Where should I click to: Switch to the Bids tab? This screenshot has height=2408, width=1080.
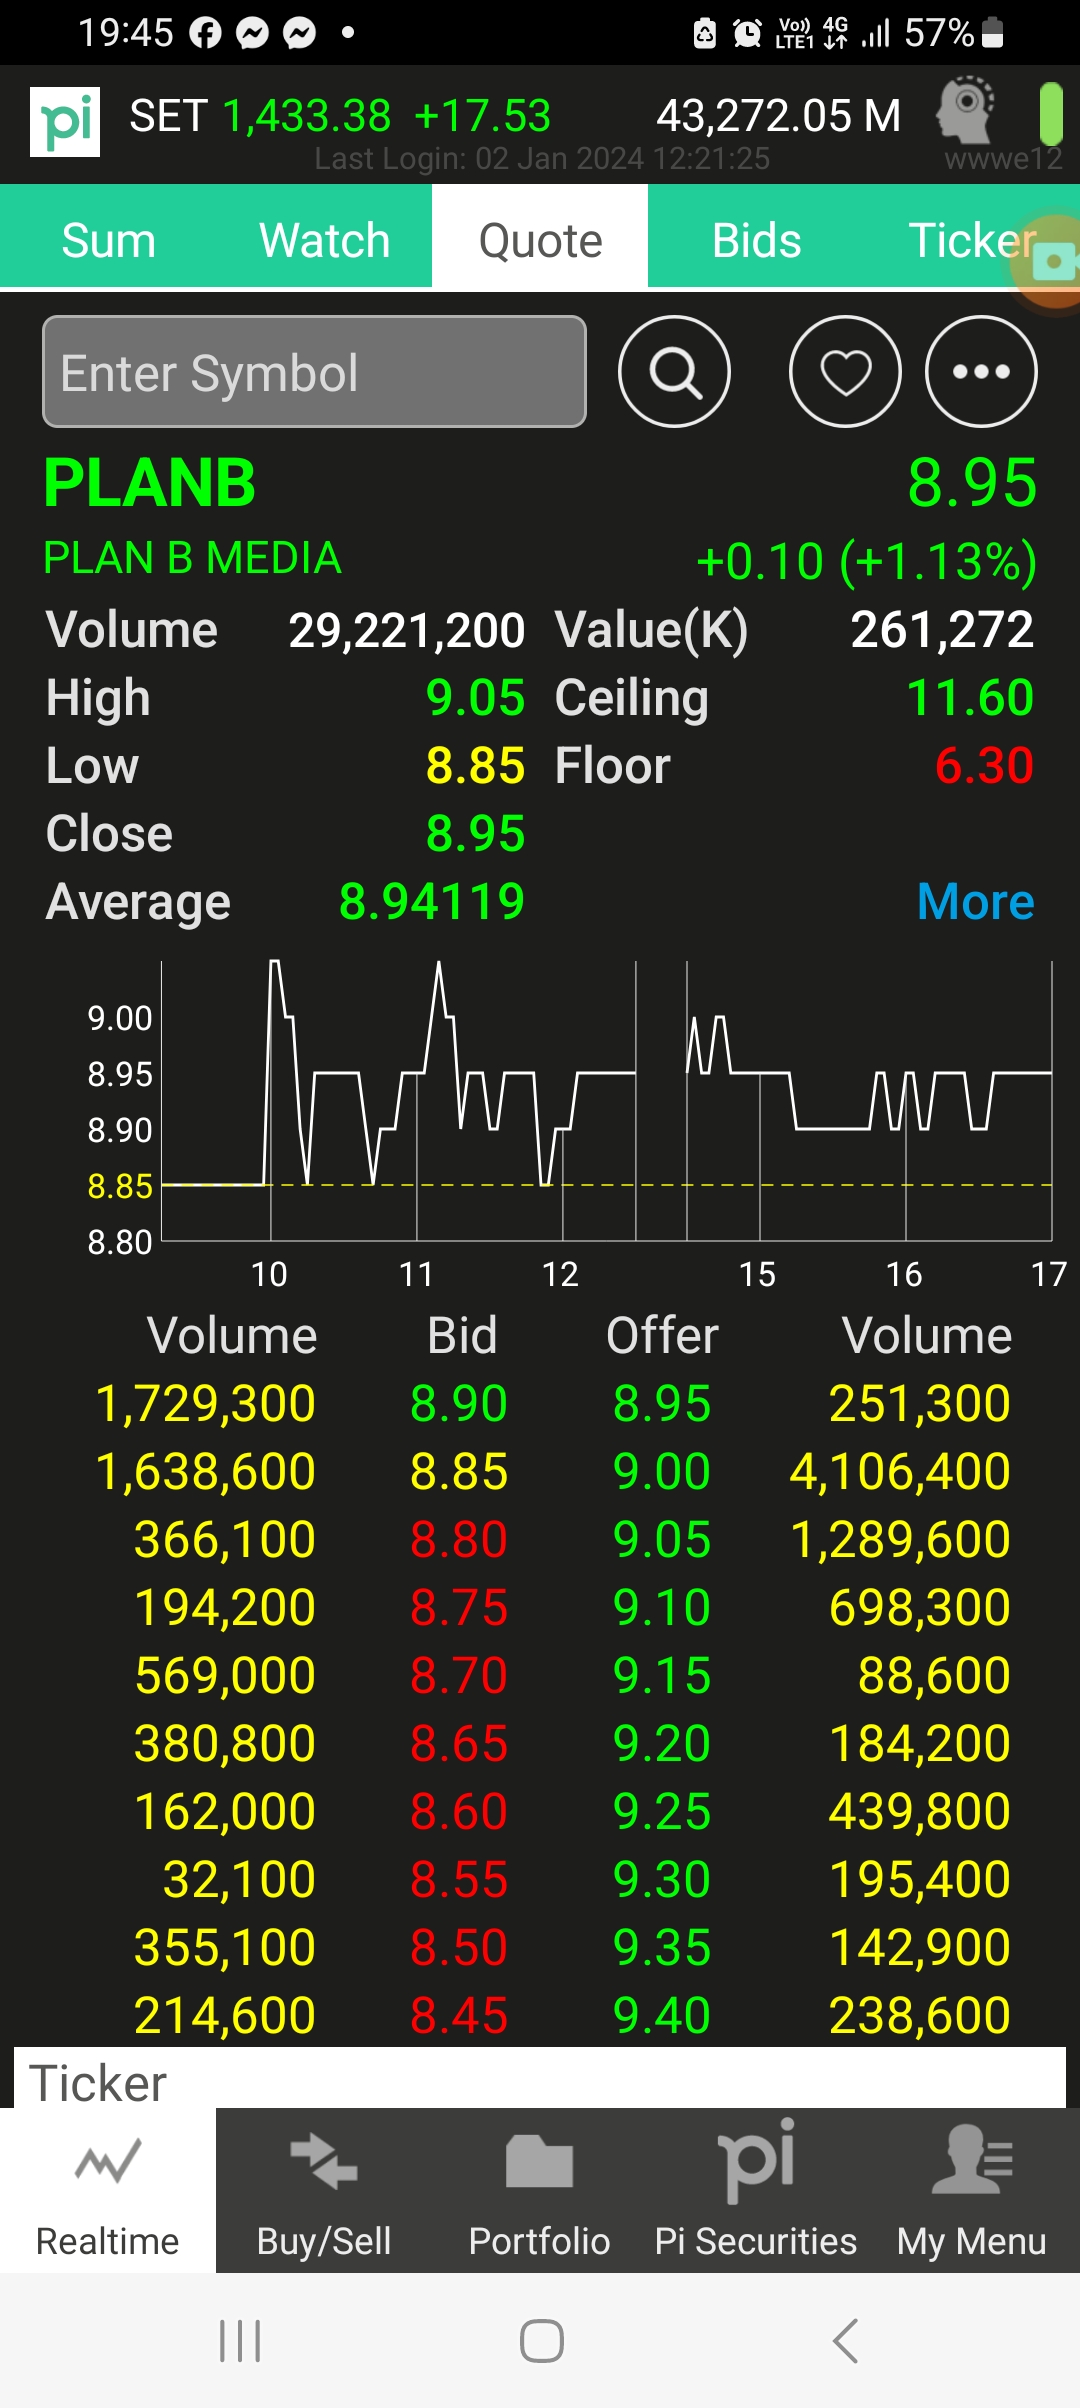[756, 241]
